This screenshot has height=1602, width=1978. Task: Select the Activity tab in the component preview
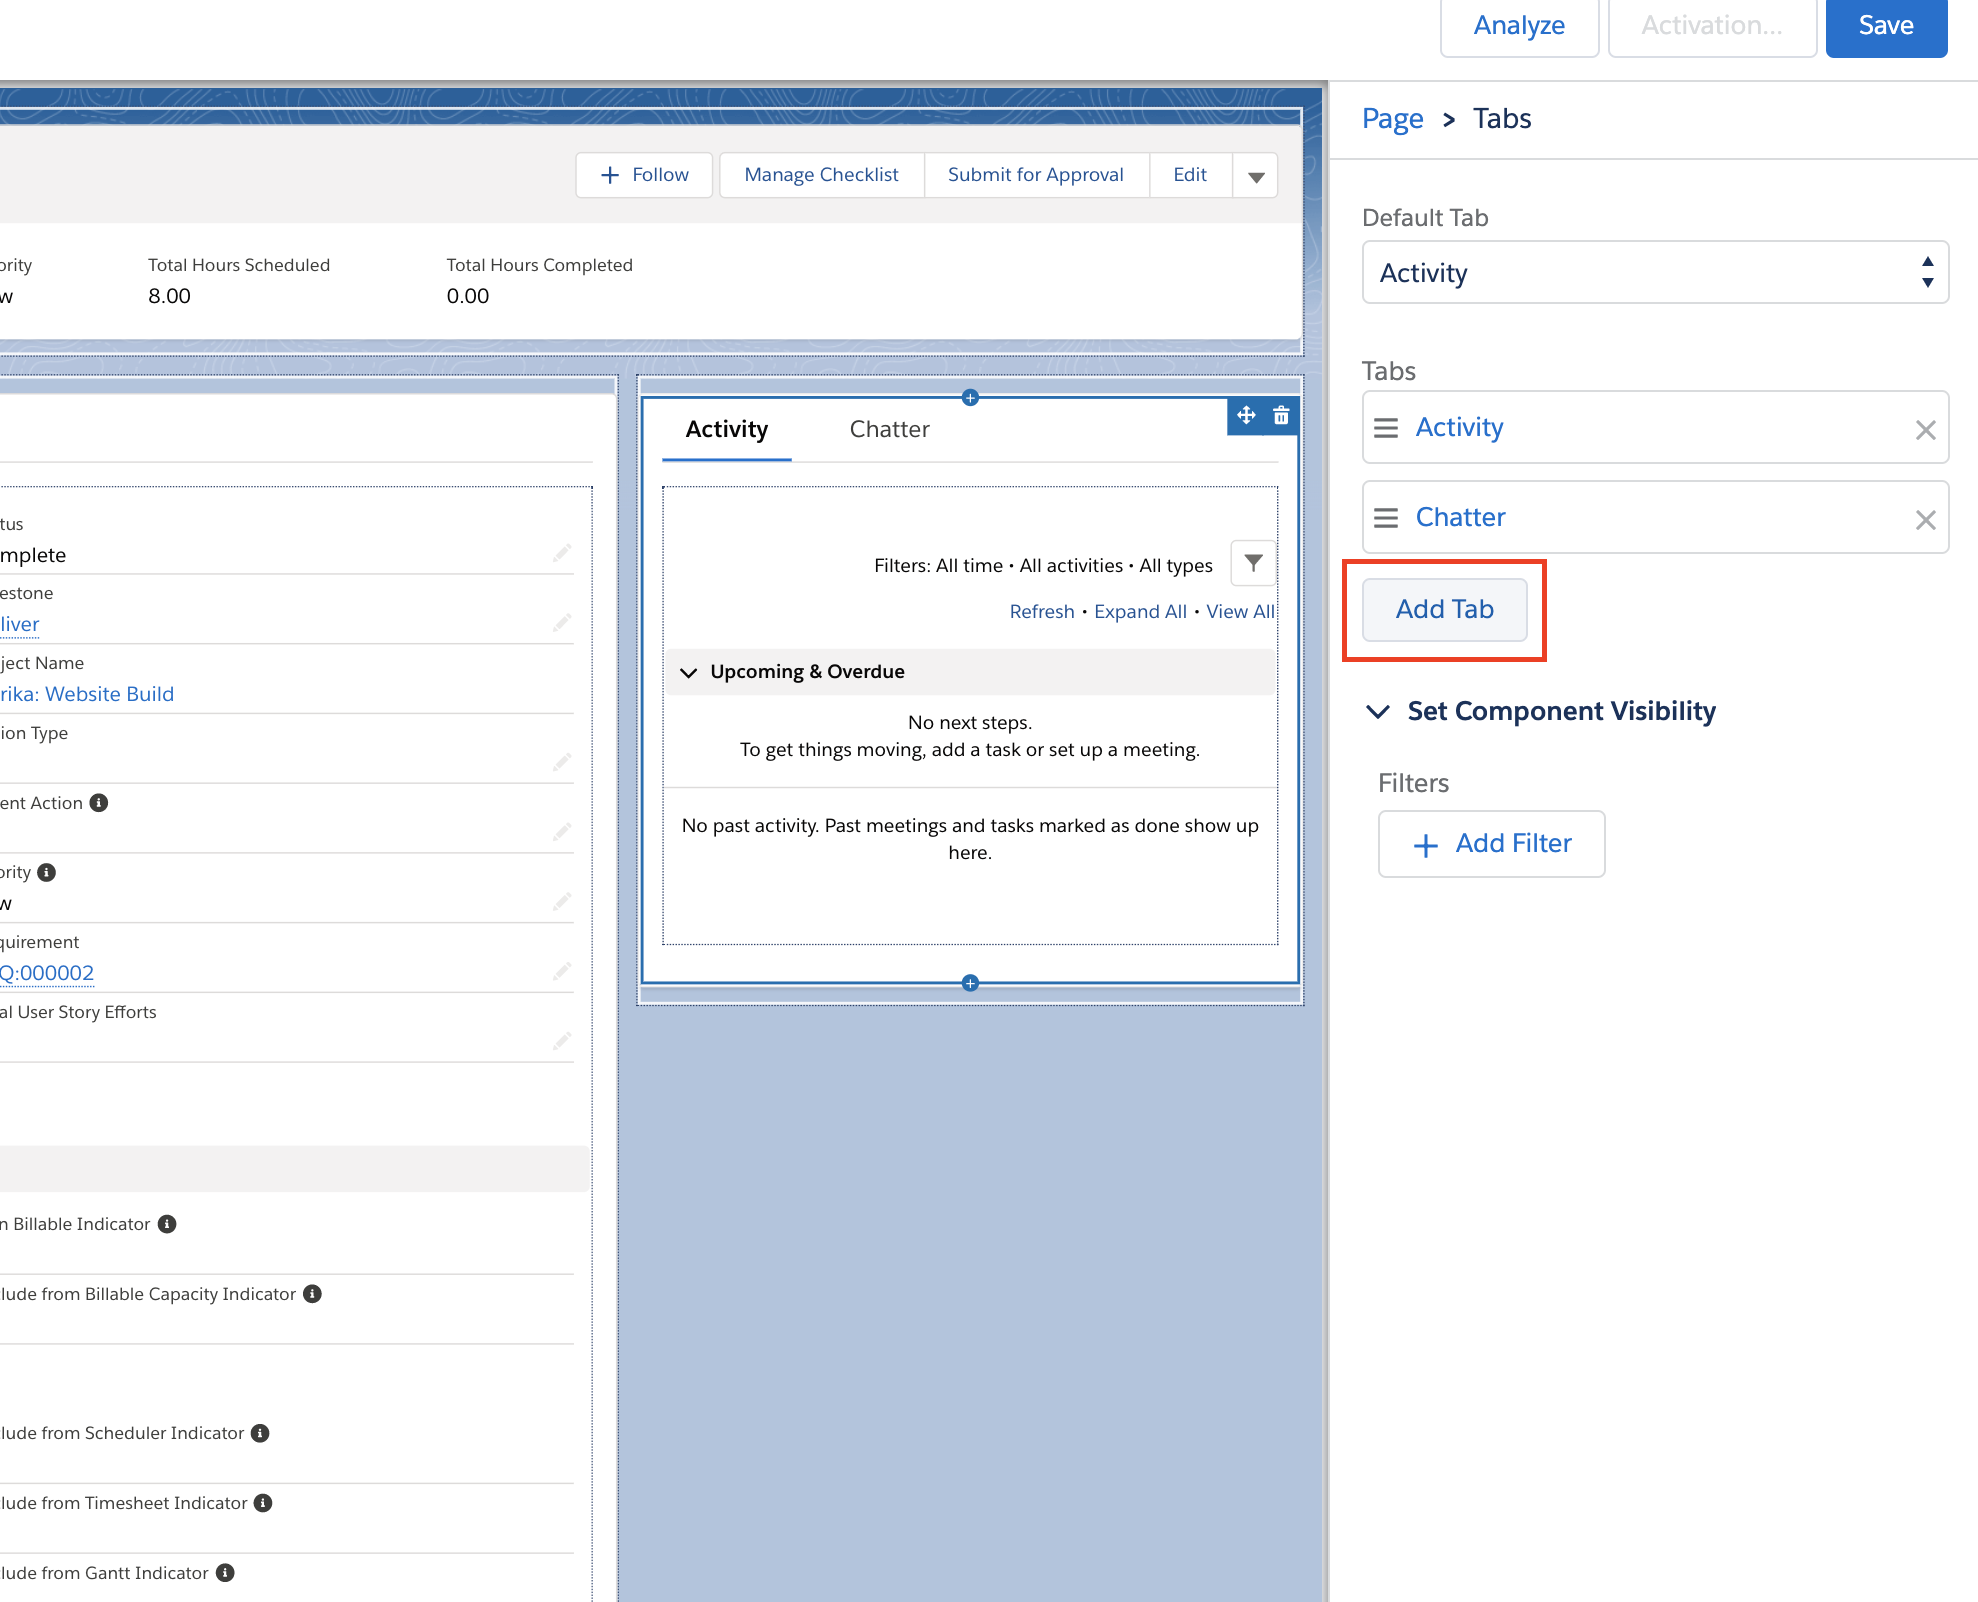click(x=726, y=429)
